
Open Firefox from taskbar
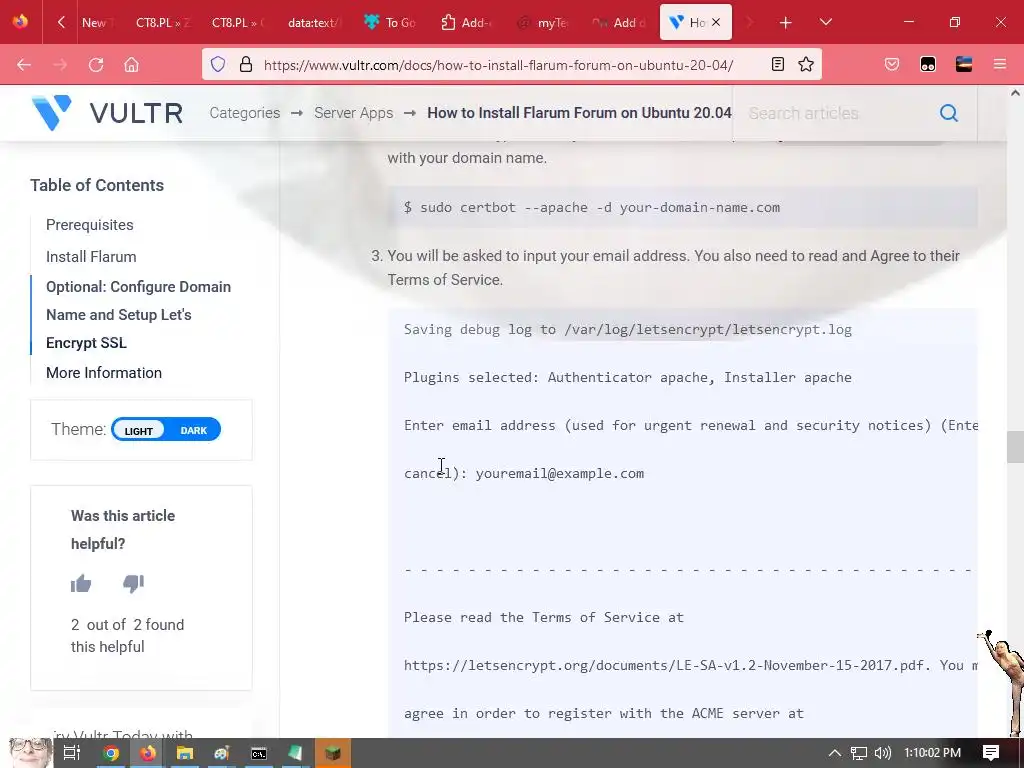point(148,753)
